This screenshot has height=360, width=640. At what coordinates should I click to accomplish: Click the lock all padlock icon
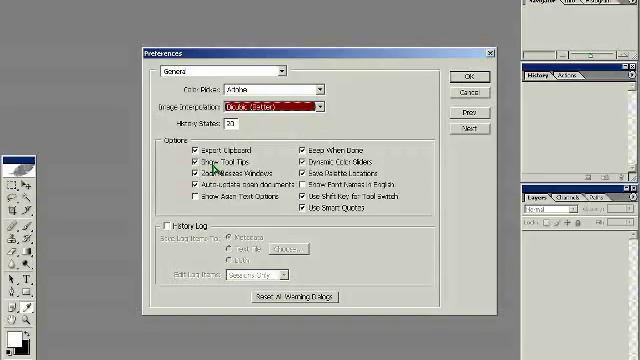tap(578, 223)
